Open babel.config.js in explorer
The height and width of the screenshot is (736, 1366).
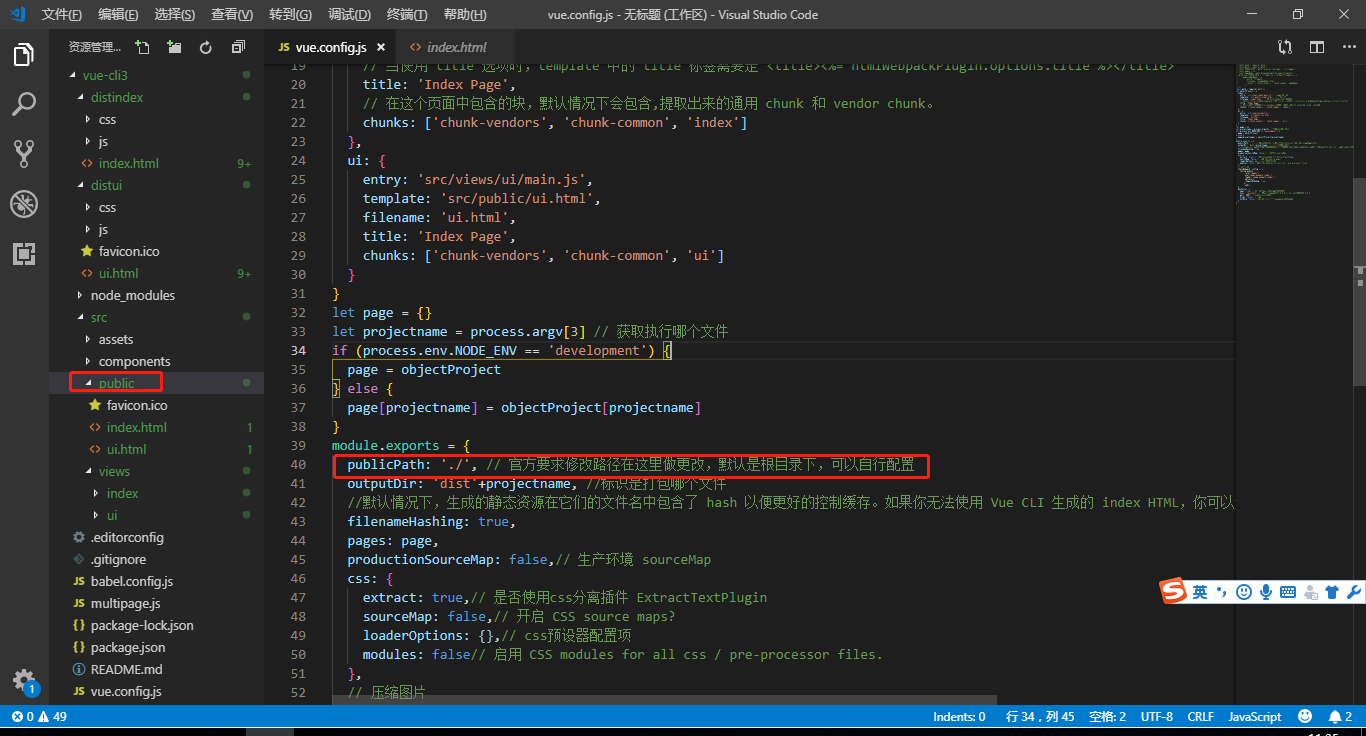pyautogui.click(x=131, y=581)
